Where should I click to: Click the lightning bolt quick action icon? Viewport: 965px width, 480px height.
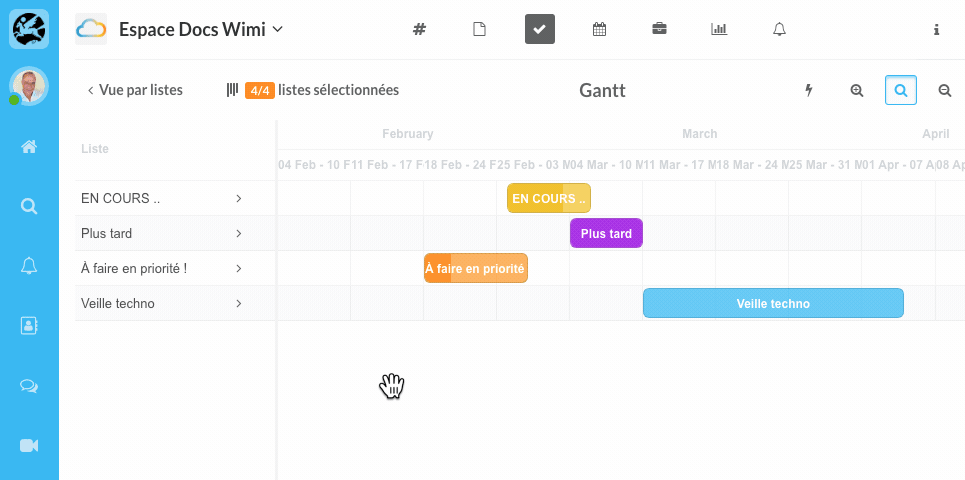(809, 90)
